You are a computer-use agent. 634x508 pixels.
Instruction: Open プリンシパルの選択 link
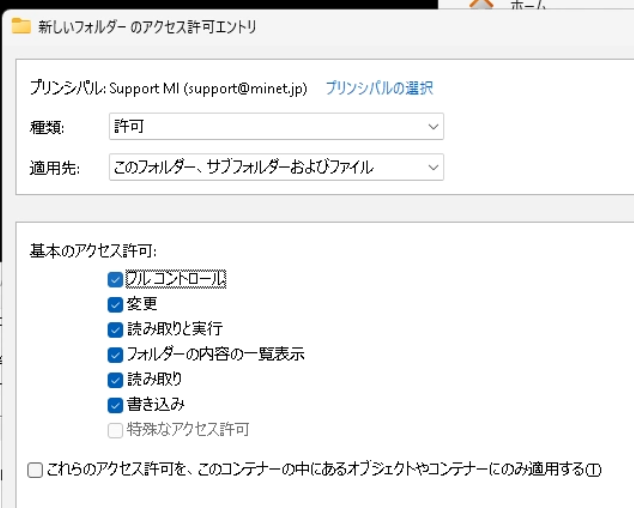point(379,88)
